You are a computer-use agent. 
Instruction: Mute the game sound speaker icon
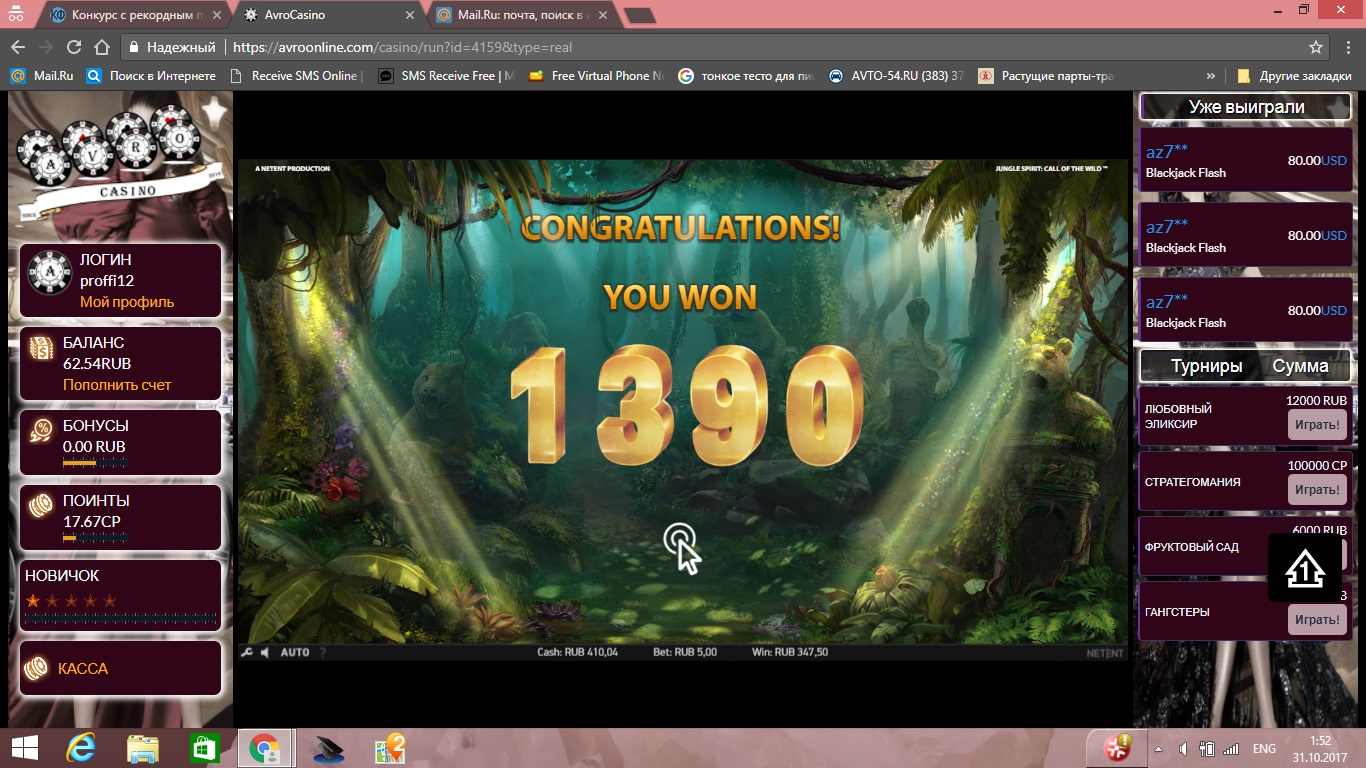[265, 652]
